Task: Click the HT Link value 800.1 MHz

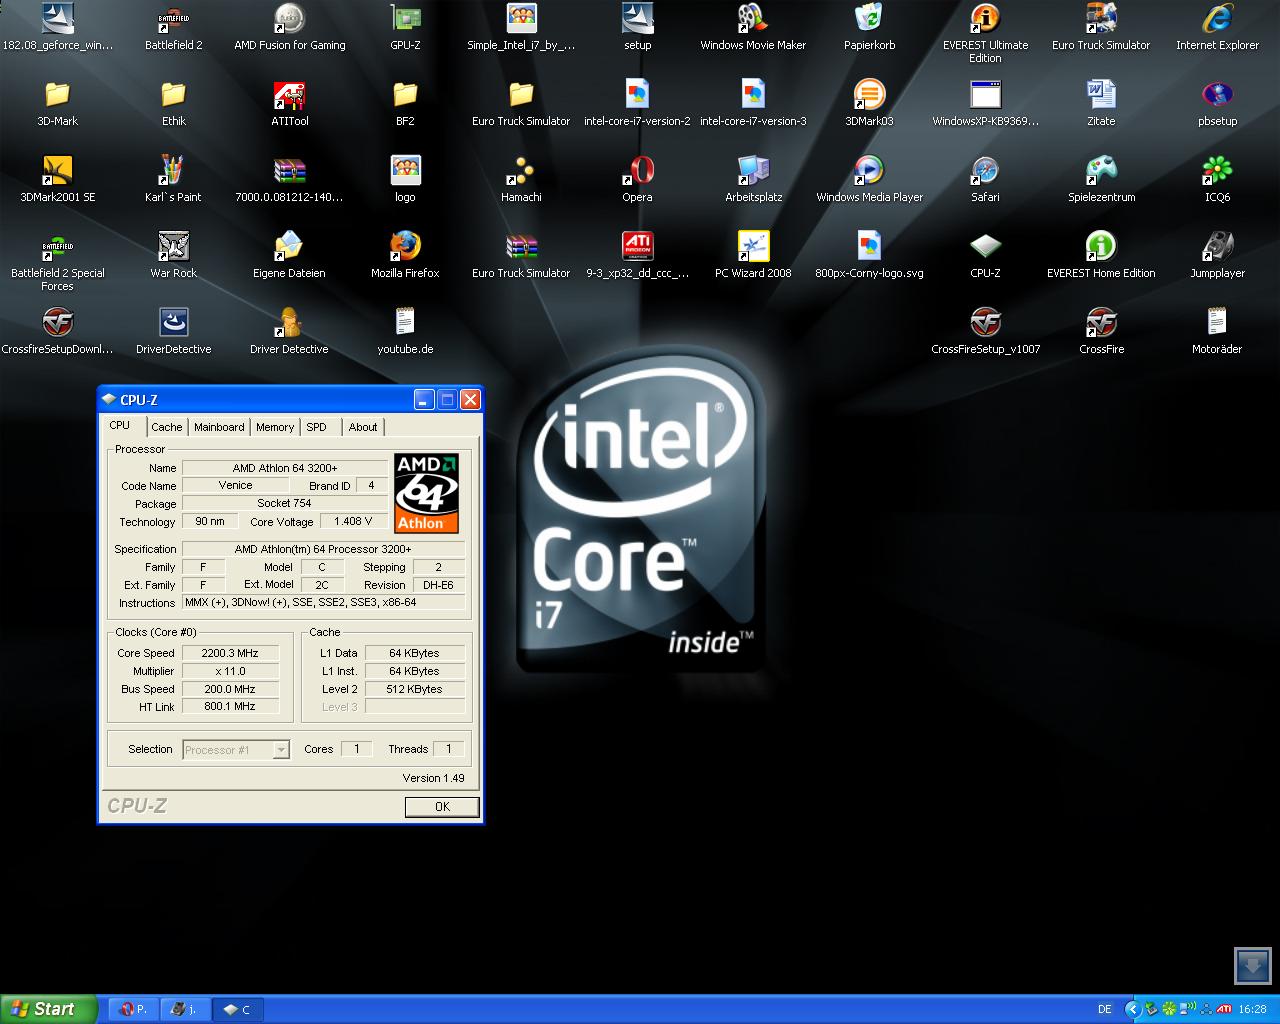Action: [230, 706]
